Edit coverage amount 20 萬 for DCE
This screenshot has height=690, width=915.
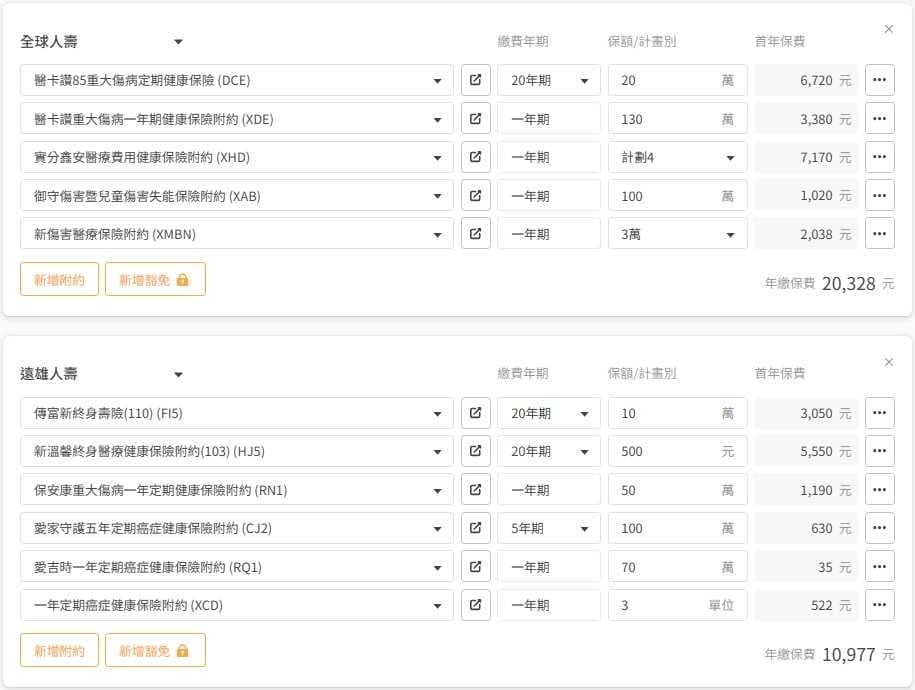[x=677, y=80]
